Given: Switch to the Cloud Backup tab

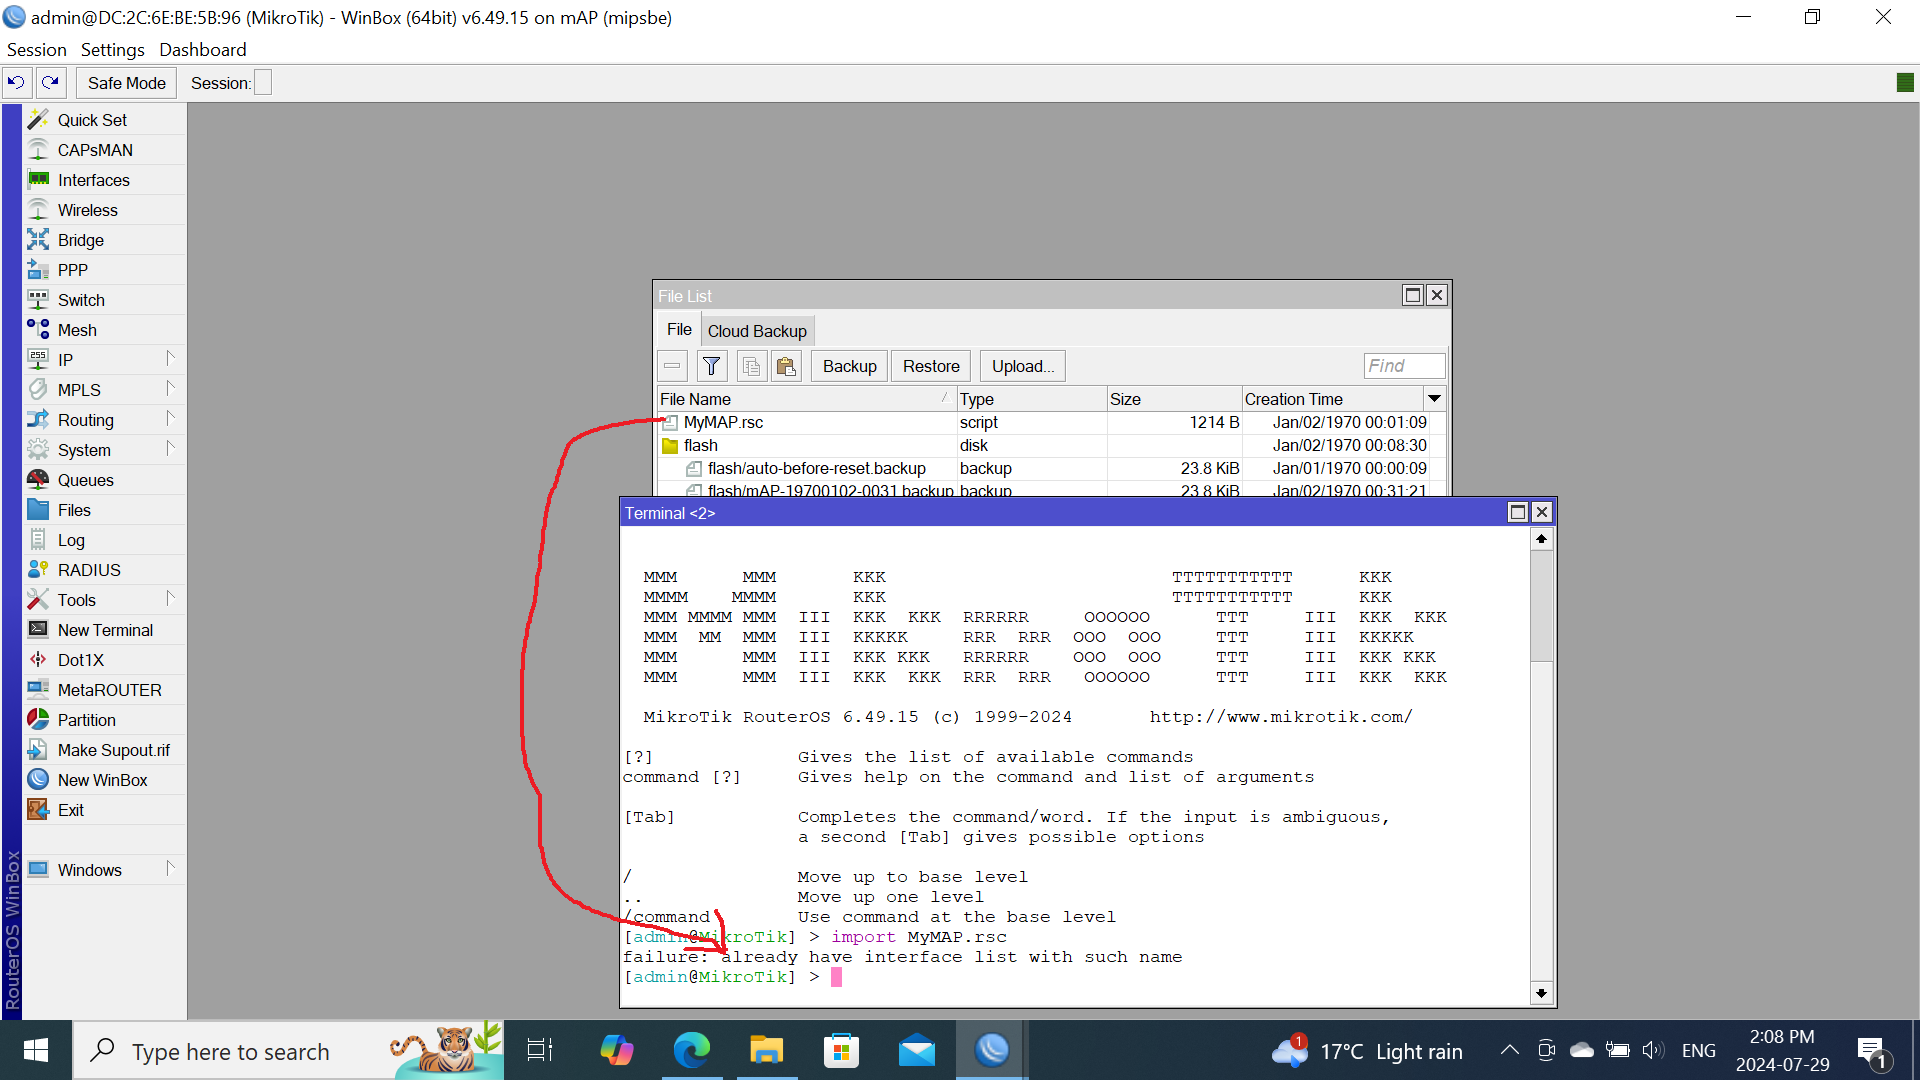Looking at the screenshot, I should click(x=757, y=330).
